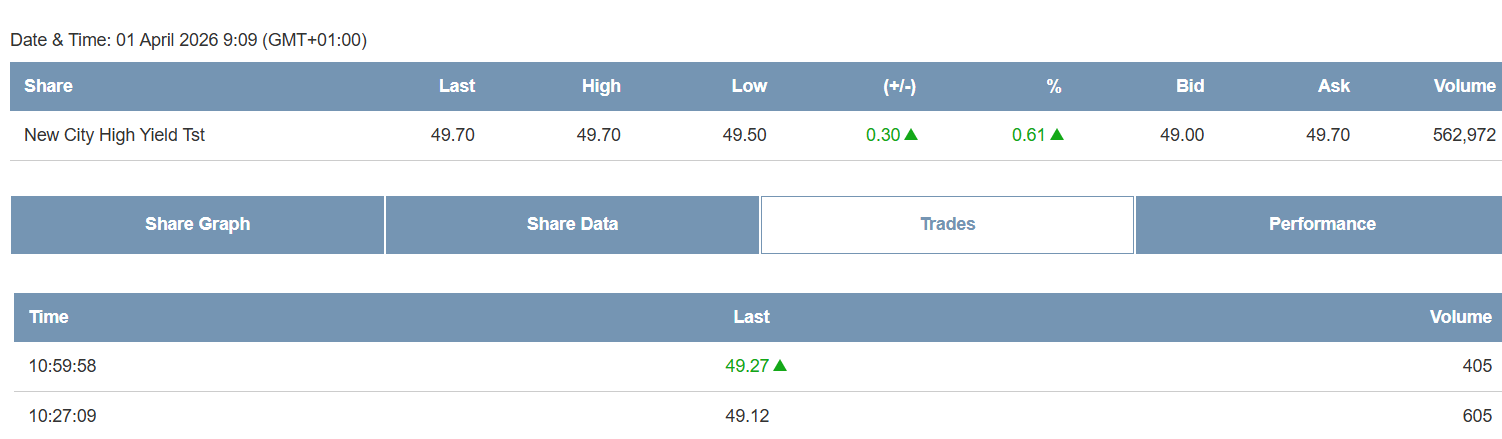
Task: Open the Performance tab
Action: tap(1322, 224)
